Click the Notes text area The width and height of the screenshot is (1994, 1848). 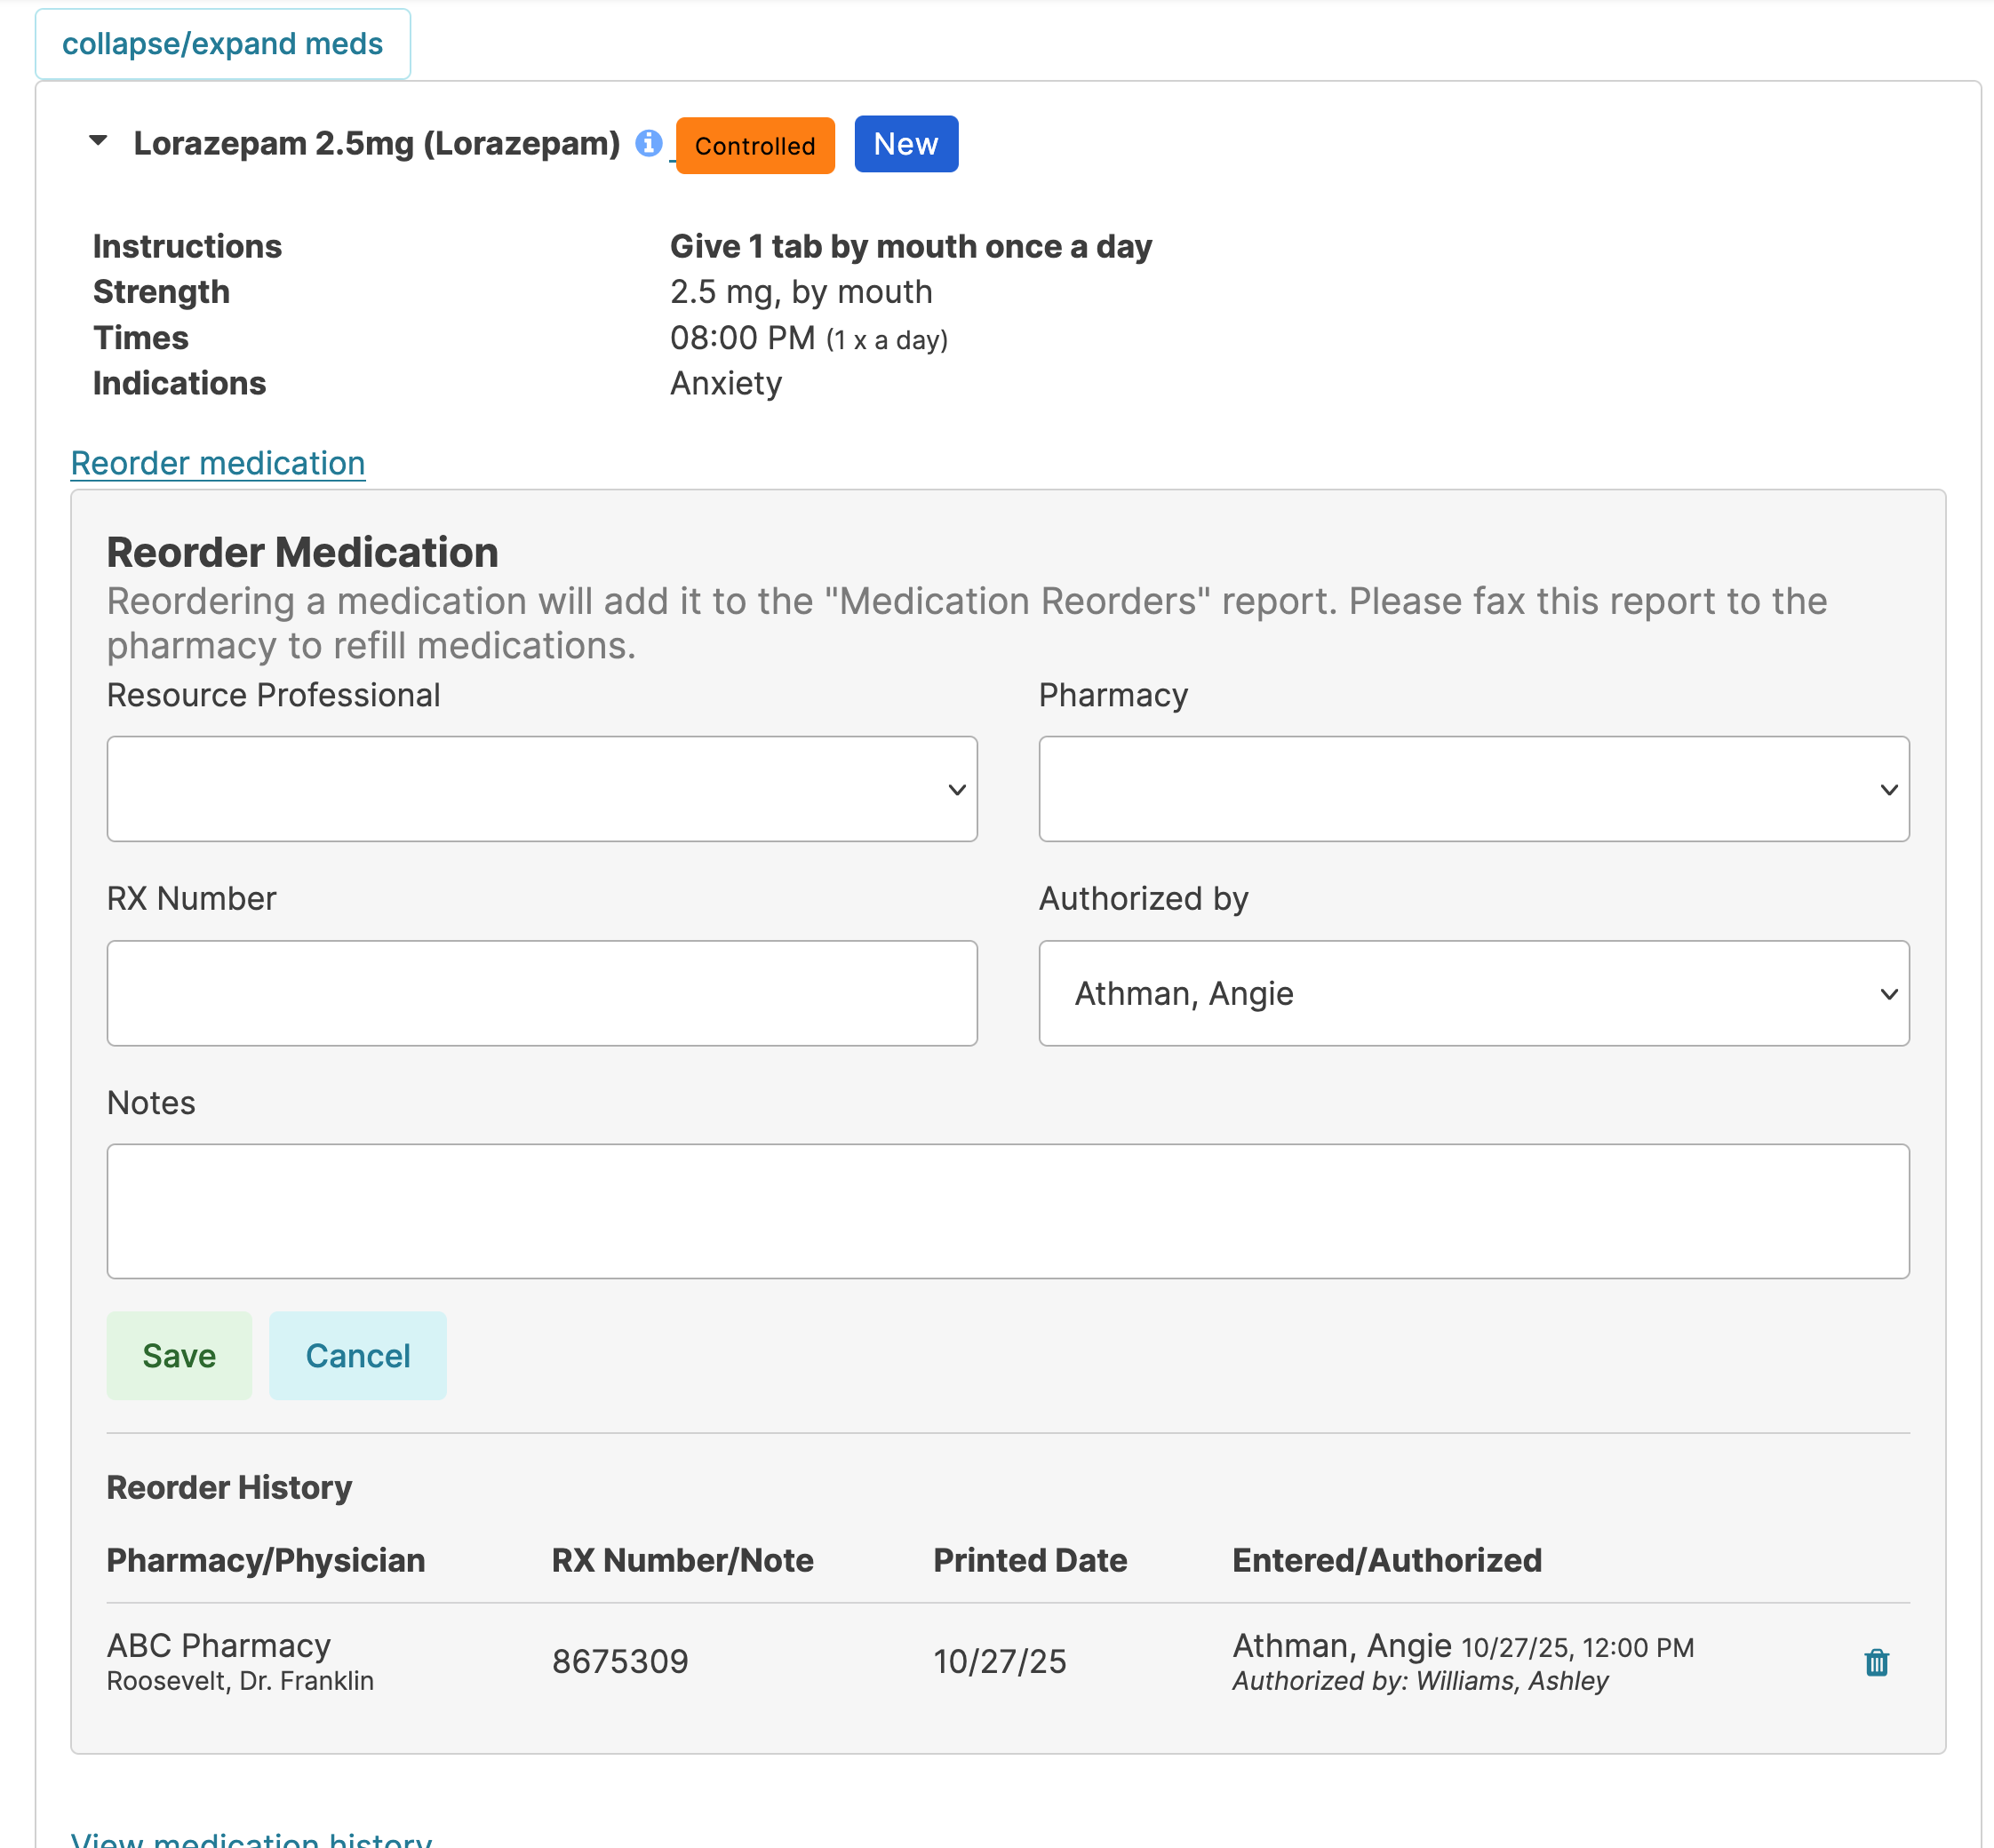(1007, 1211)
